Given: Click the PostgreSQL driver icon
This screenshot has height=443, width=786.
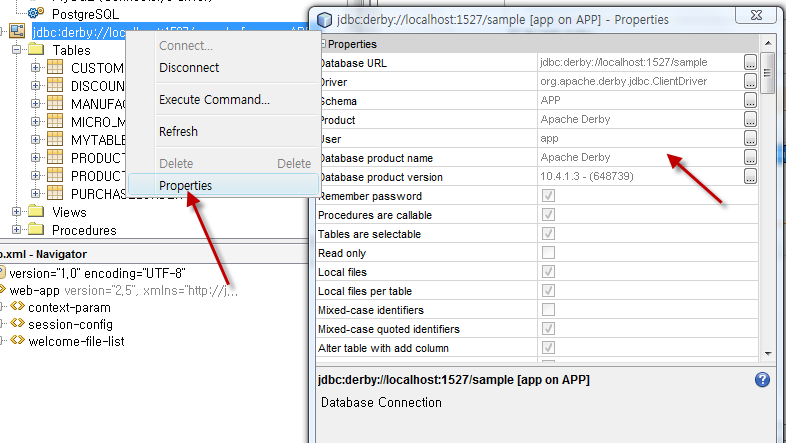Looking at the screenshot, I should coord(36,12).
